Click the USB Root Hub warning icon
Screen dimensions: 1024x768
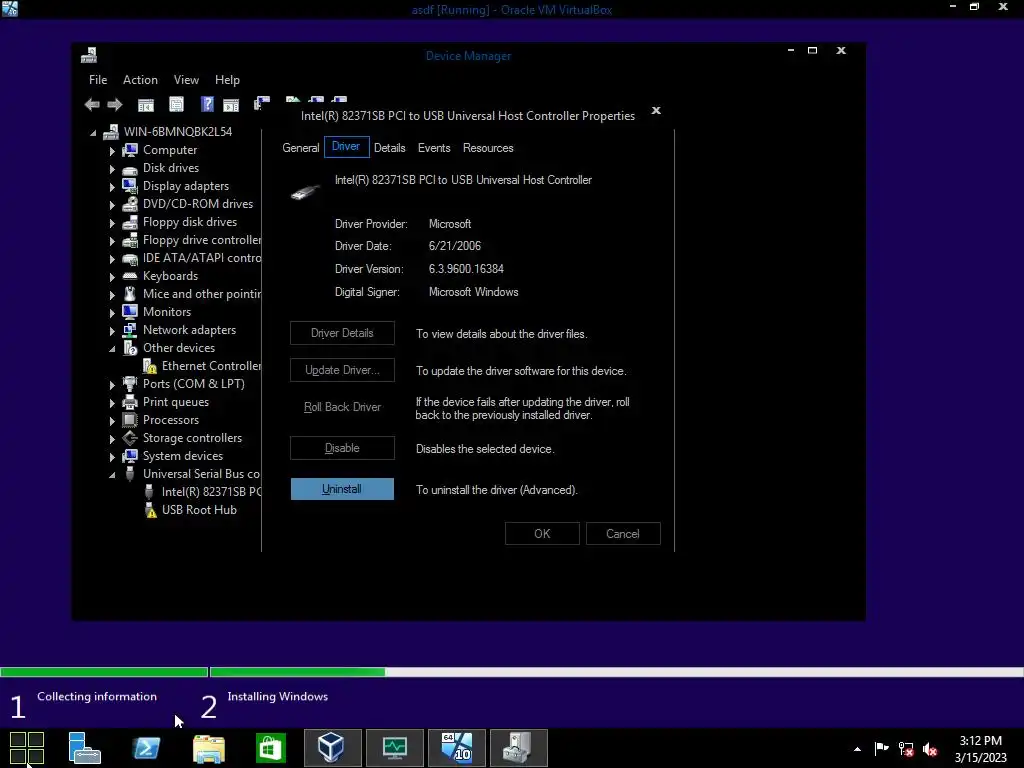click(150, 510)
